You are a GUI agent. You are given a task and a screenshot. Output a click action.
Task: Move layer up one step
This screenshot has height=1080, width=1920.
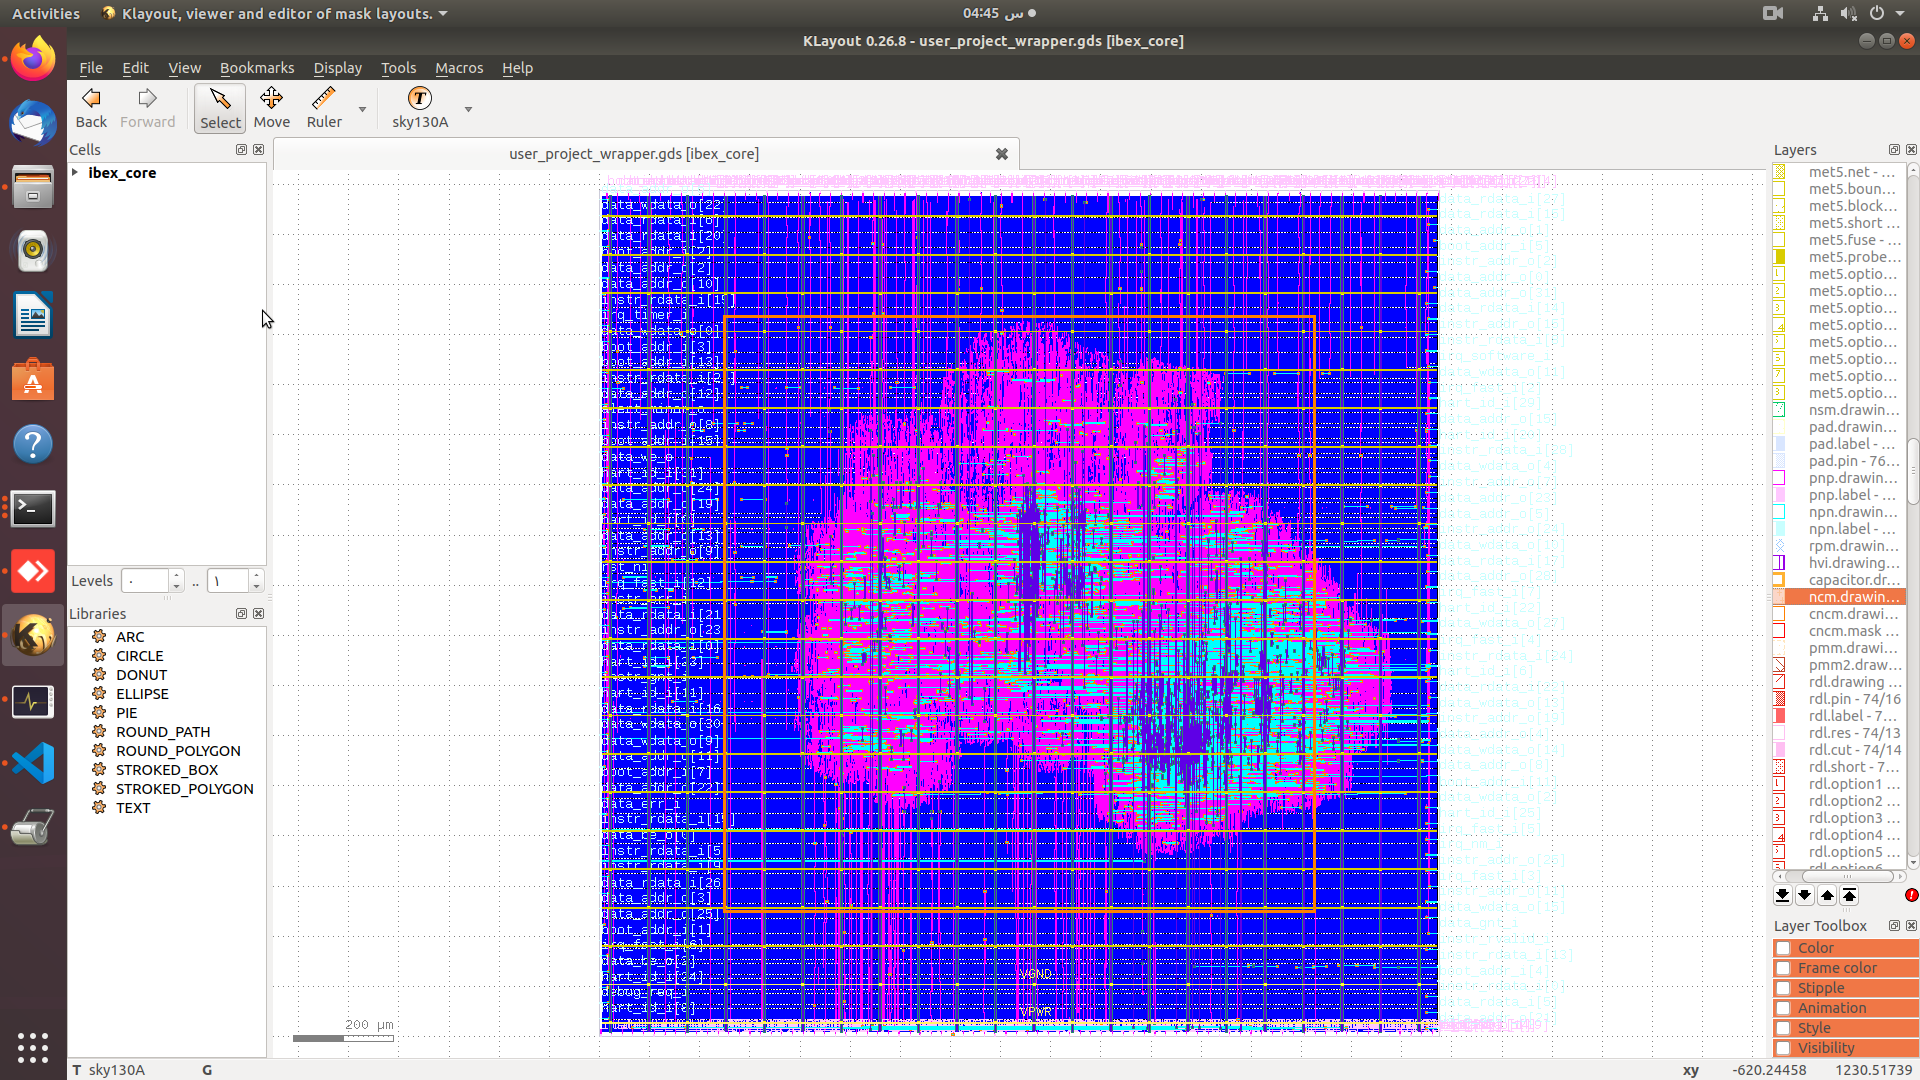pyautogui.click(x=1827, y=895)
